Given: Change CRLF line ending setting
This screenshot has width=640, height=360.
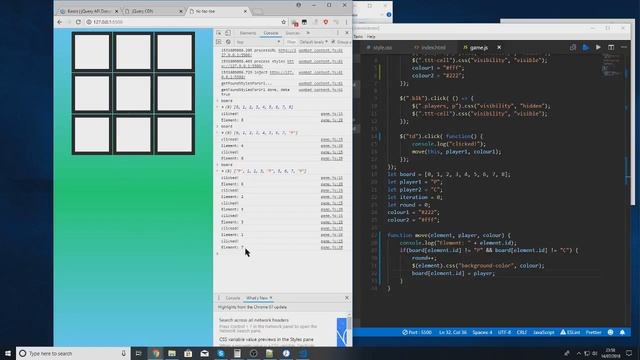Looking at the screenshot, I should (x=522, y=333).
